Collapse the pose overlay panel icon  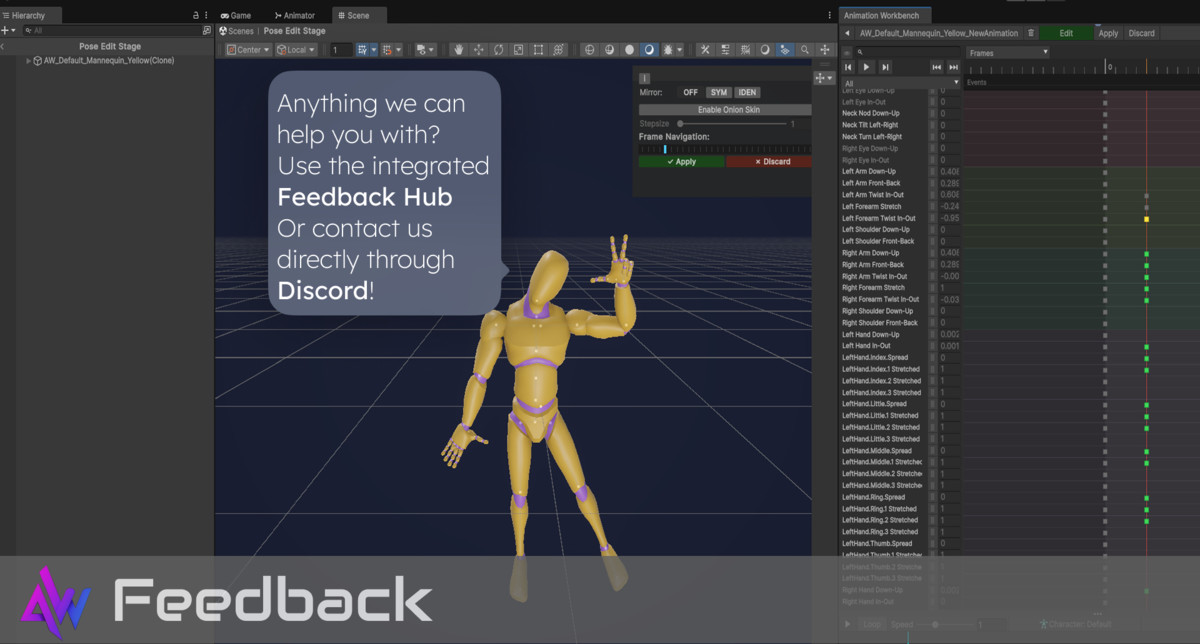[644, 78]
